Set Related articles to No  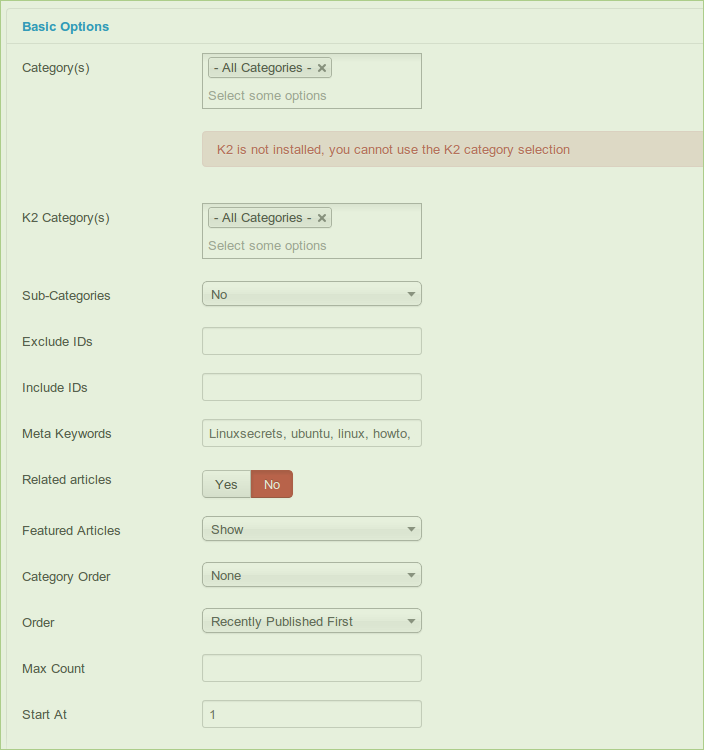pyautogui.click(x=272, y=484)
